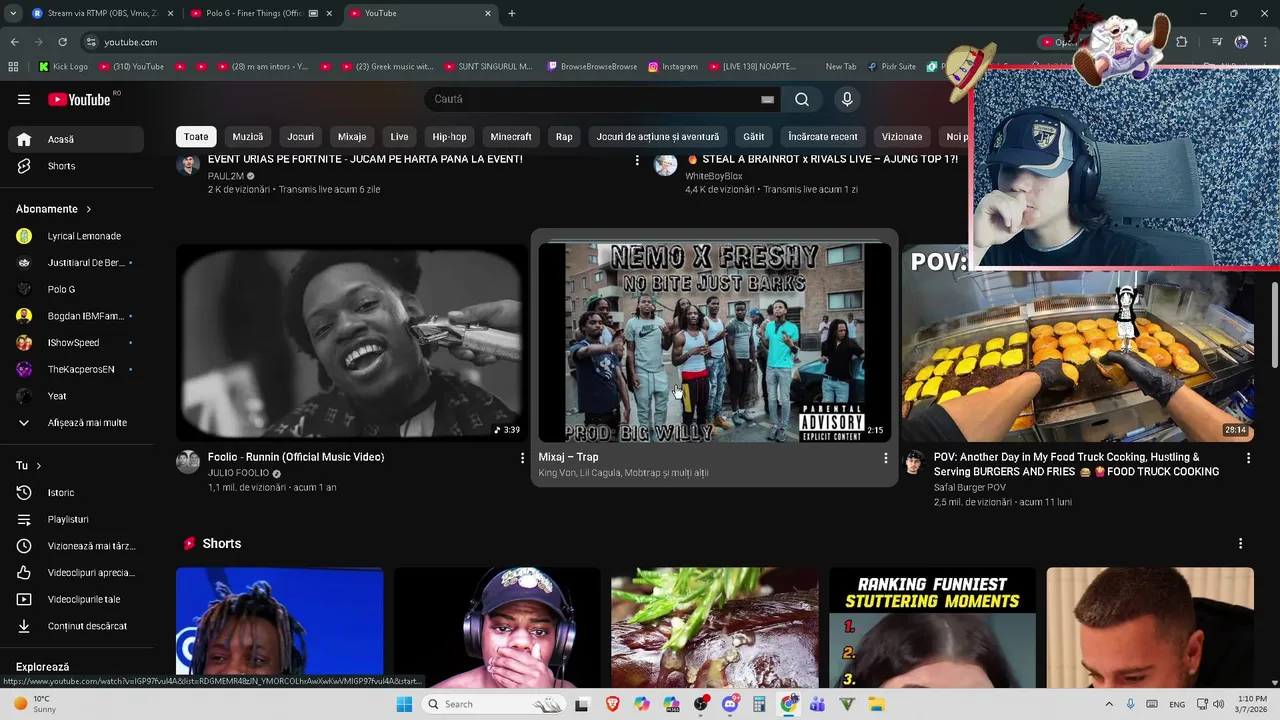Open Instagram bookmark
This screenshot has height=720, width=1280.
click(673, 67)
